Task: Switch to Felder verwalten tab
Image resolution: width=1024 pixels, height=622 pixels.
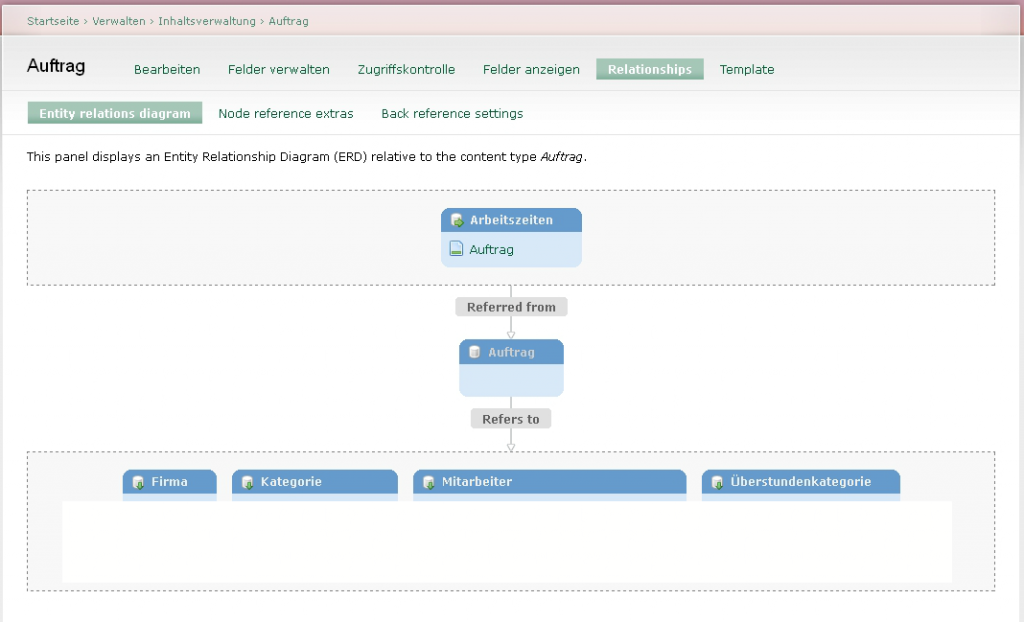Action: pos(278,69)
